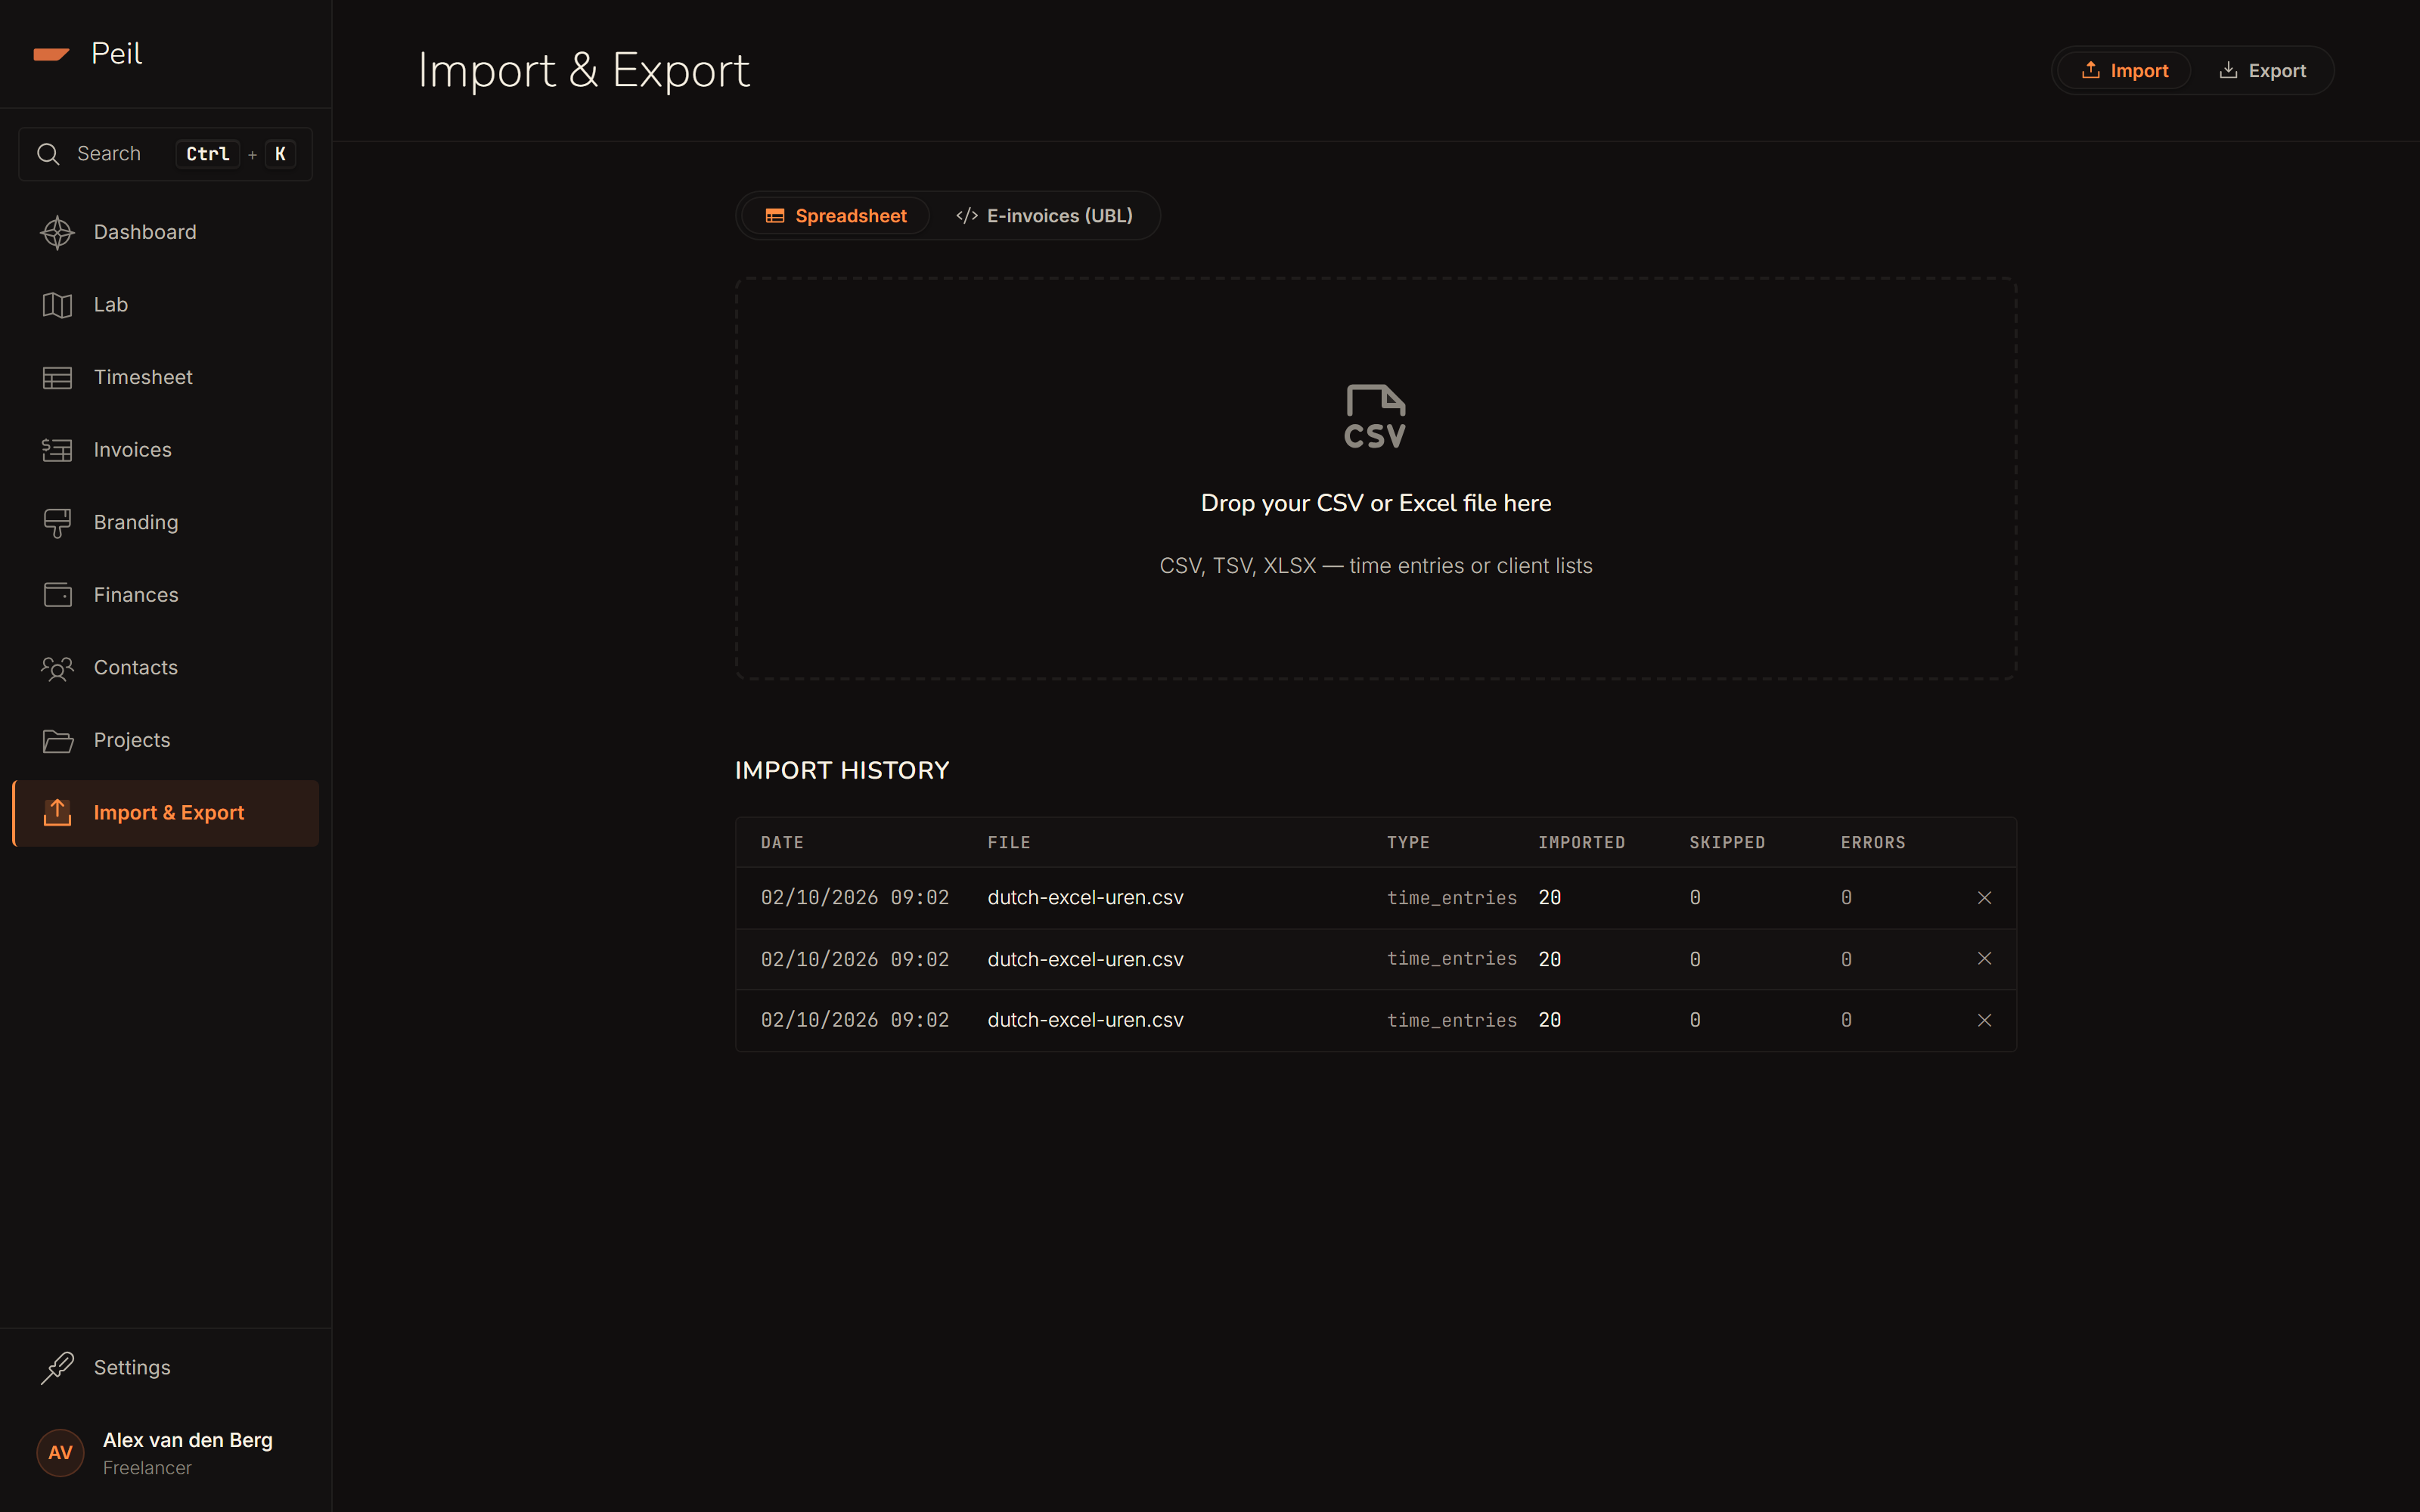Click the TYPE column header
This screenshot has height=1512, width=2420.
[x=1408, y=843]
